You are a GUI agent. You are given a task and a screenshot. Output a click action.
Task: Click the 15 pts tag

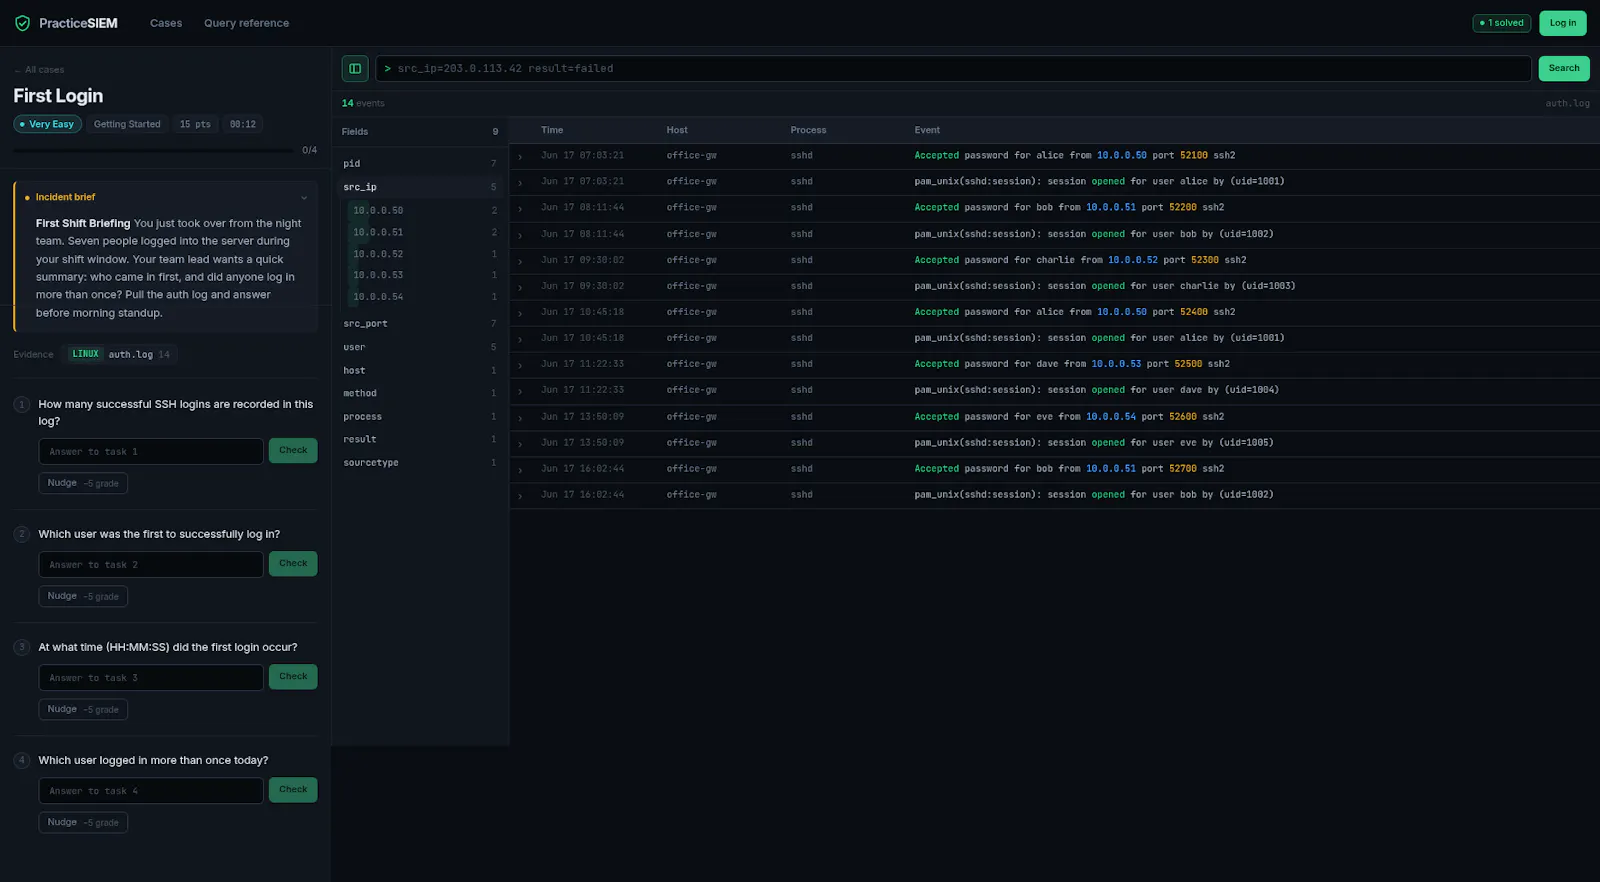[195, 124]
